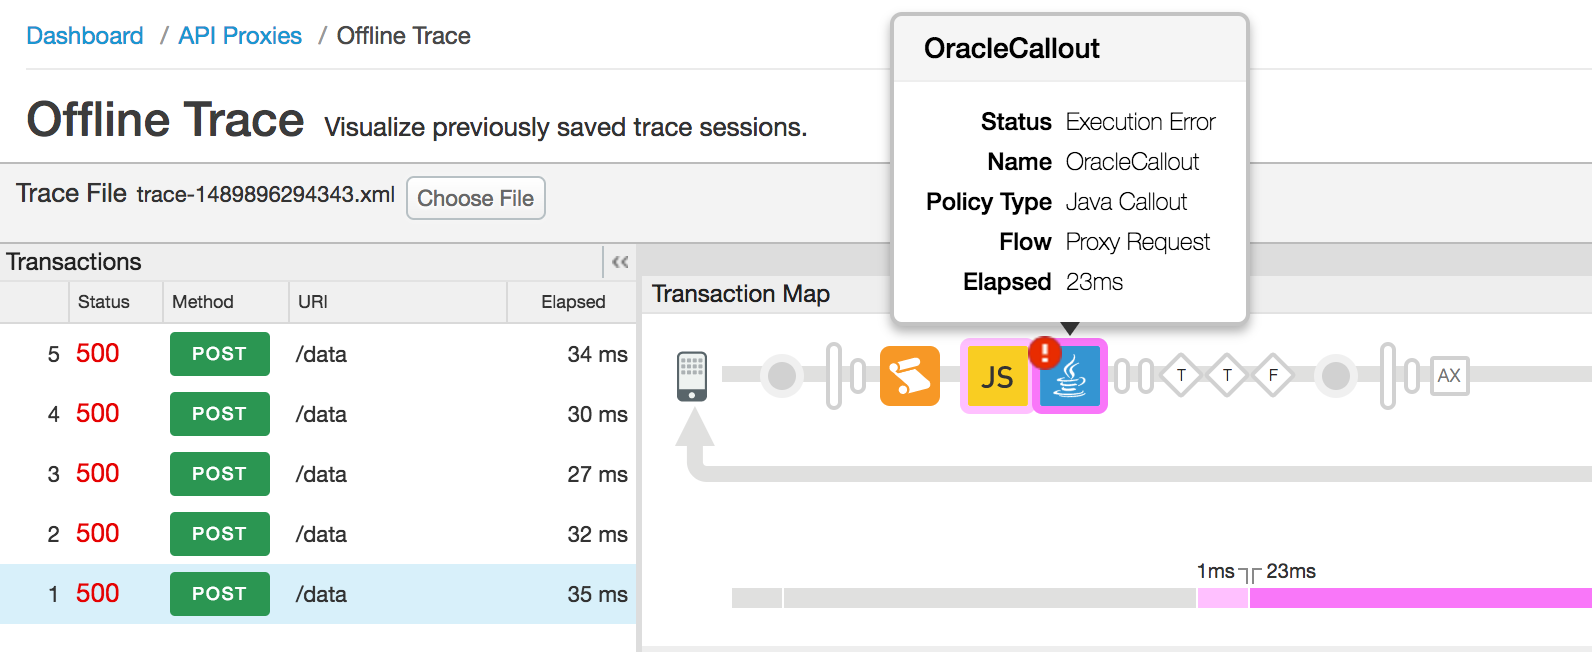Click the magenta 23ms timeline segment
Viewport: 1592px width, 652px height.
[x=1420, y=598]
